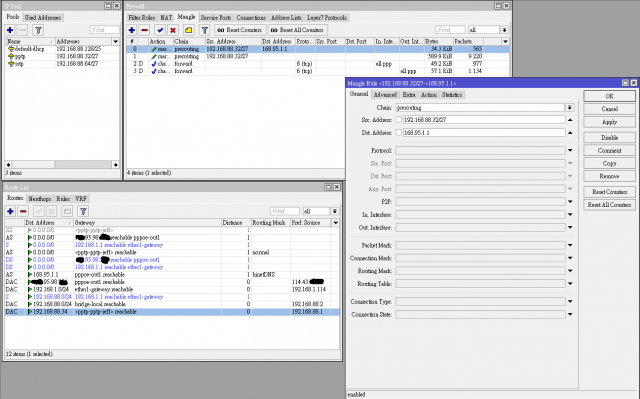Screen dimensions: 640x399
Task: Expand the Protocol field arrow
Action: [x=570, y=151]
